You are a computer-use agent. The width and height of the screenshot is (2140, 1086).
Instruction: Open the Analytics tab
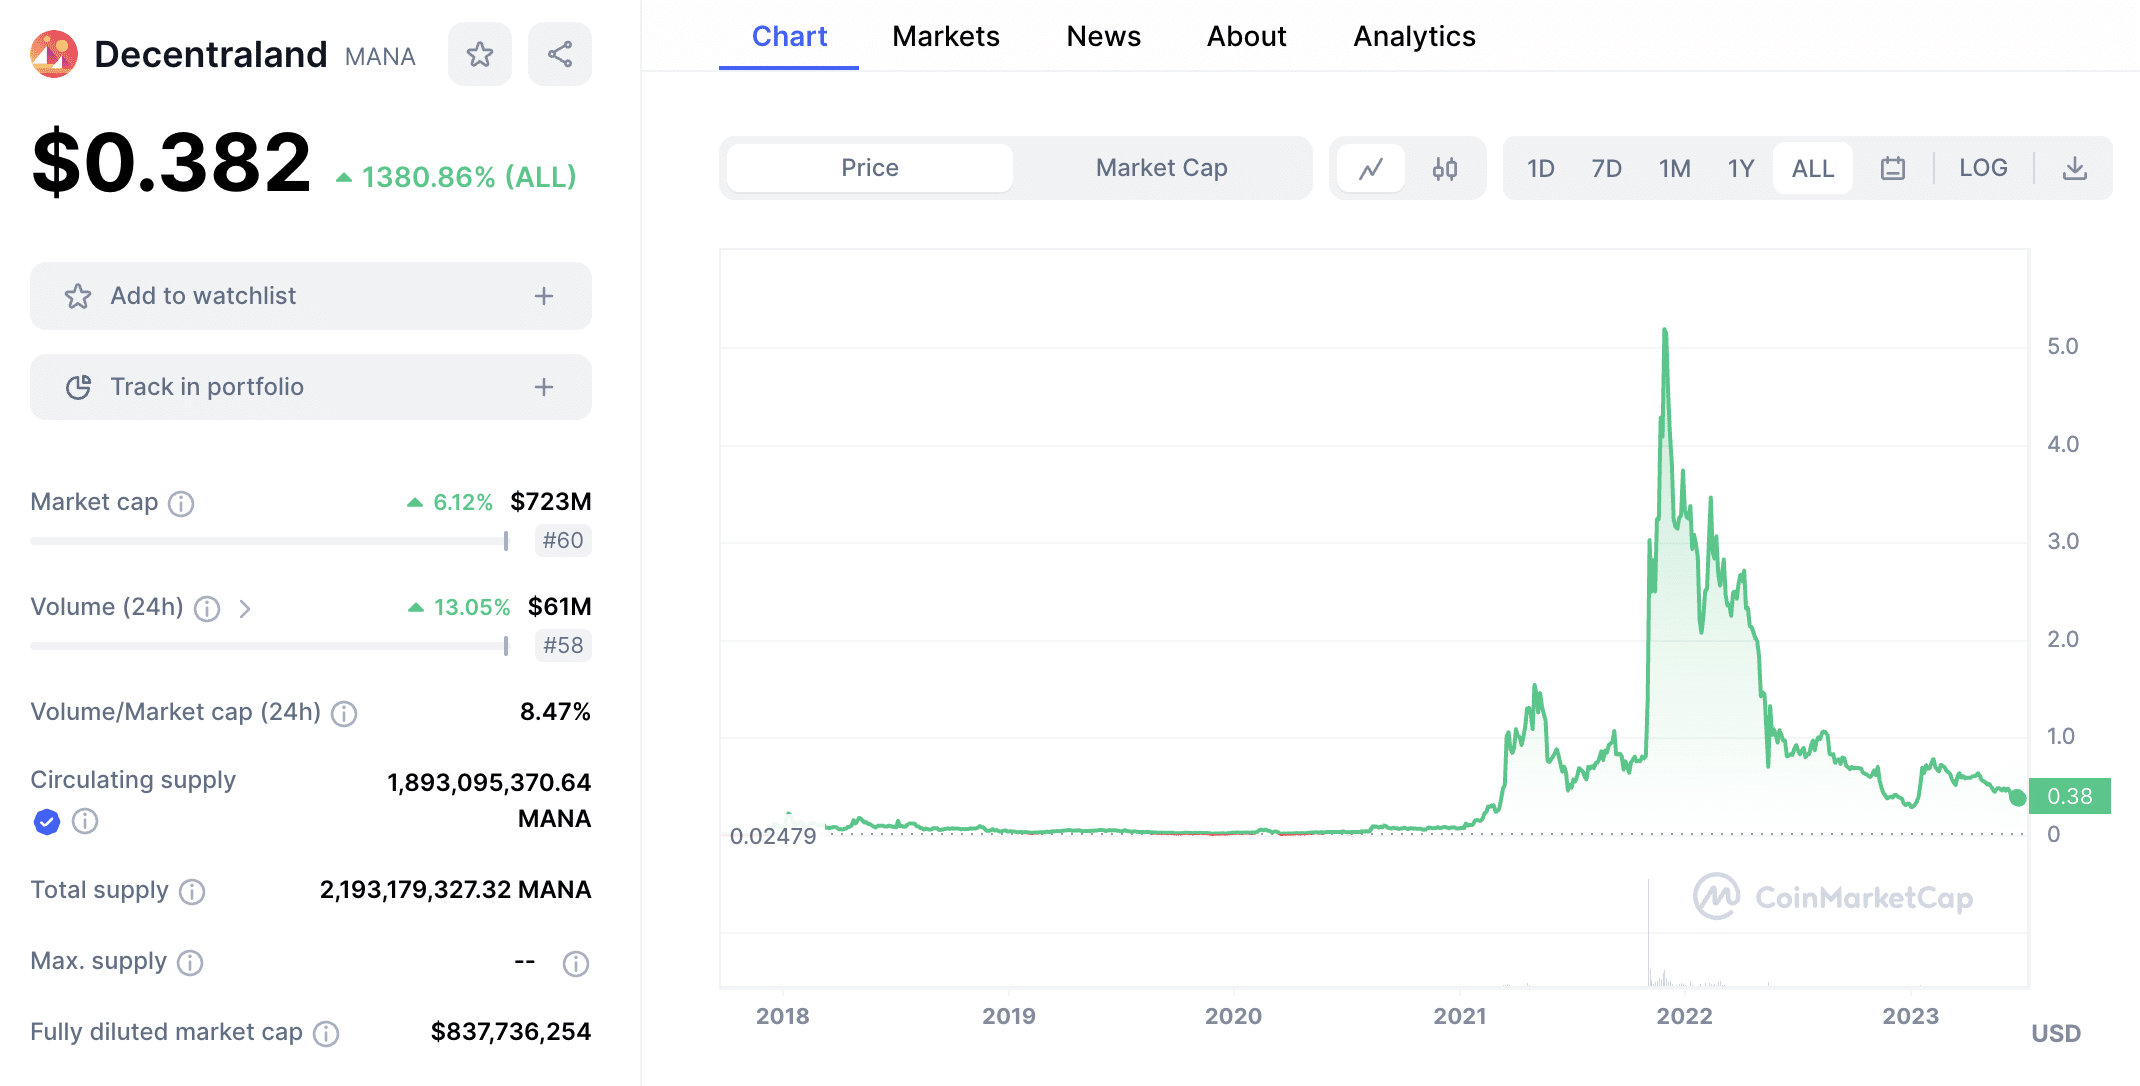point(1415,36)
